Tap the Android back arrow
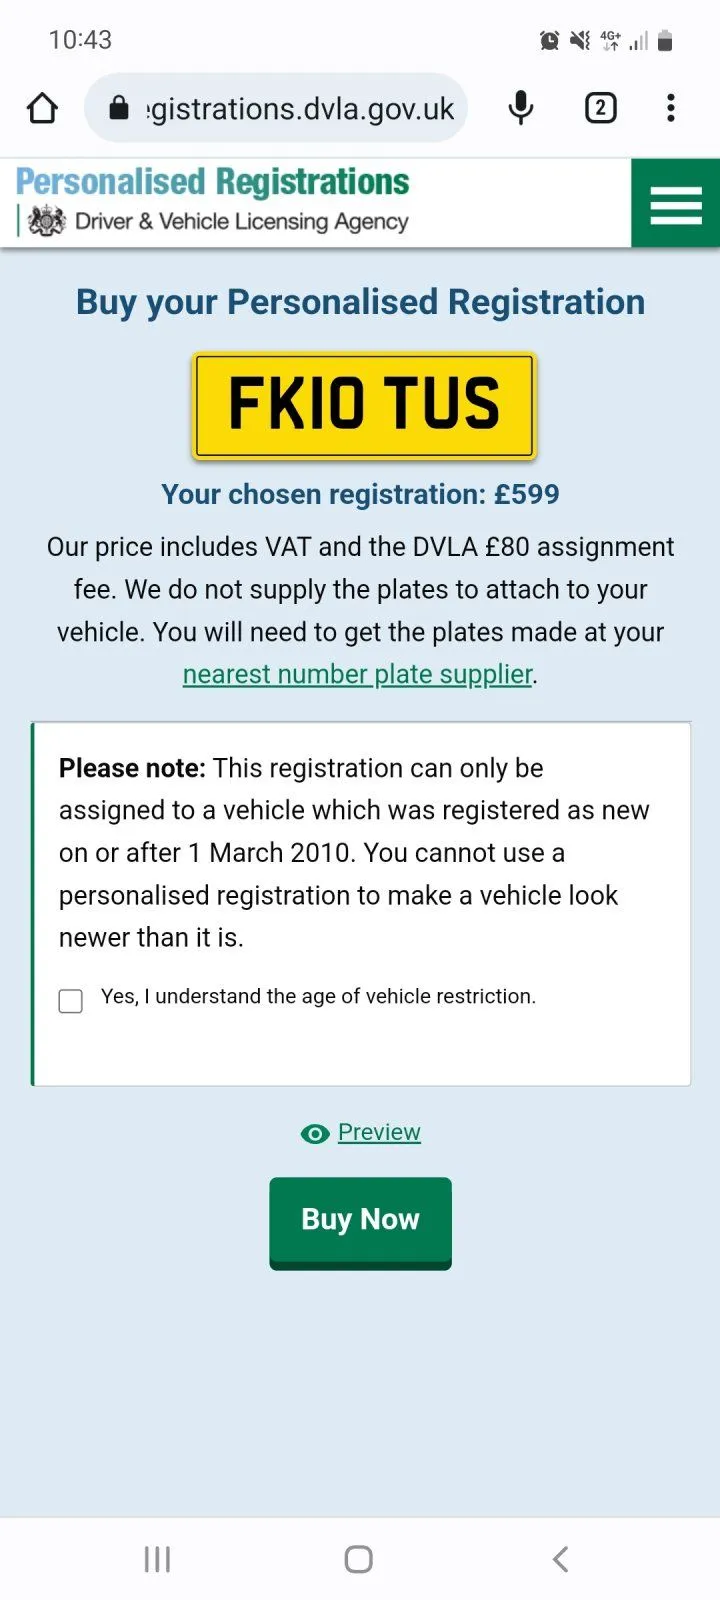 (561, 1559)
